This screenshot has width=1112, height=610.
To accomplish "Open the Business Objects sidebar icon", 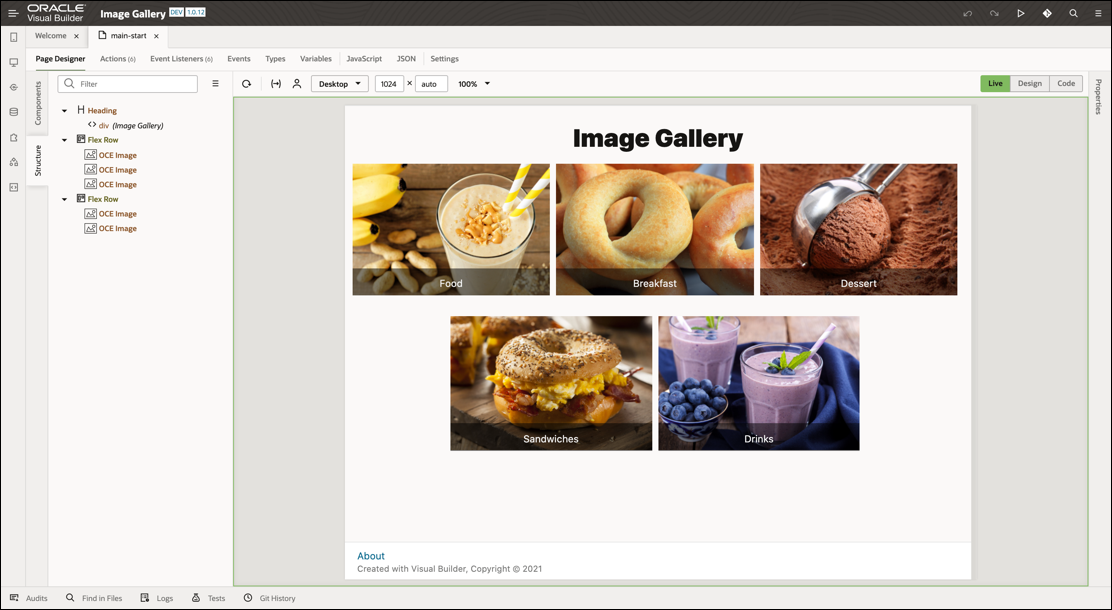I will coord(13,112).
